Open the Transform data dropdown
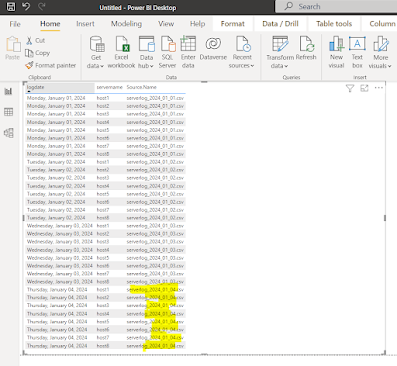 280,52
